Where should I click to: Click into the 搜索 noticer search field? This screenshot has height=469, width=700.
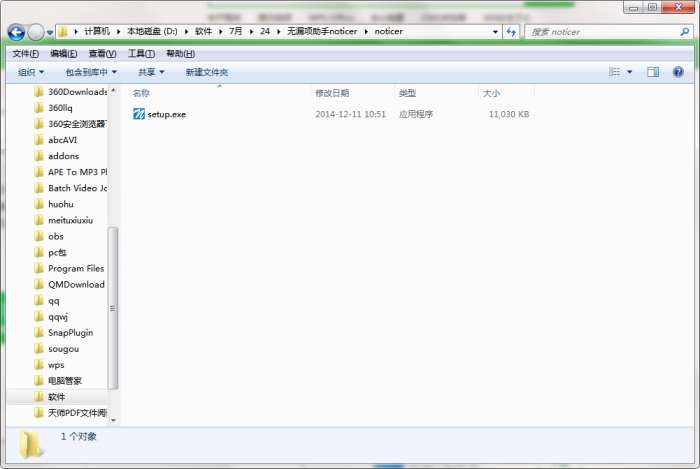(x=600, y=32)
